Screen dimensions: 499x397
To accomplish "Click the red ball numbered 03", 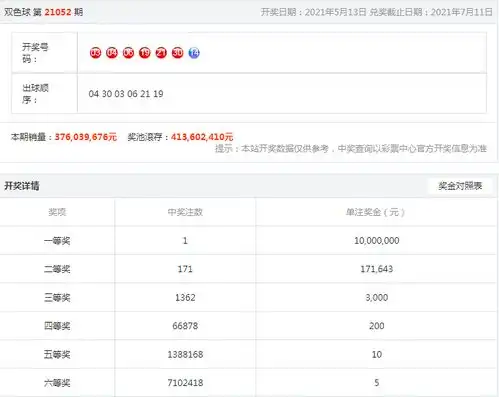I will 95,53.
